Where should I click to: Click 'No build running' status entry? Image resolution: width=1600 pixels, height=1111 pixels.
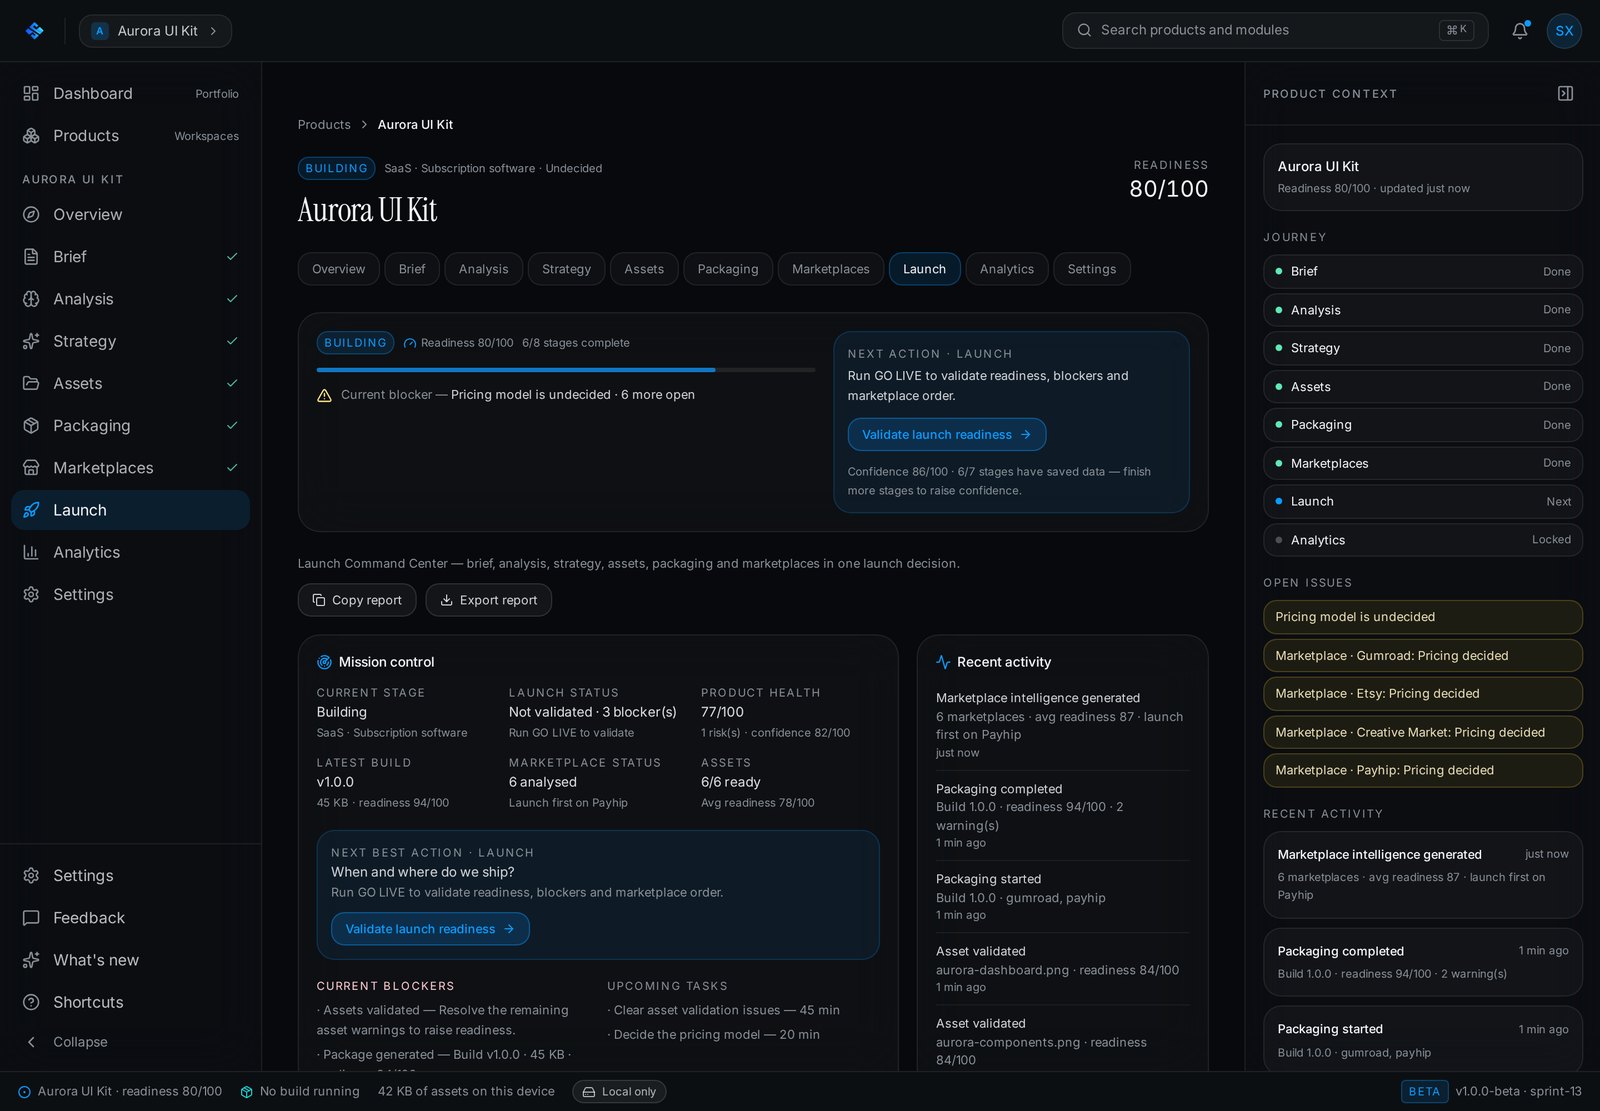click(300, 1092)
